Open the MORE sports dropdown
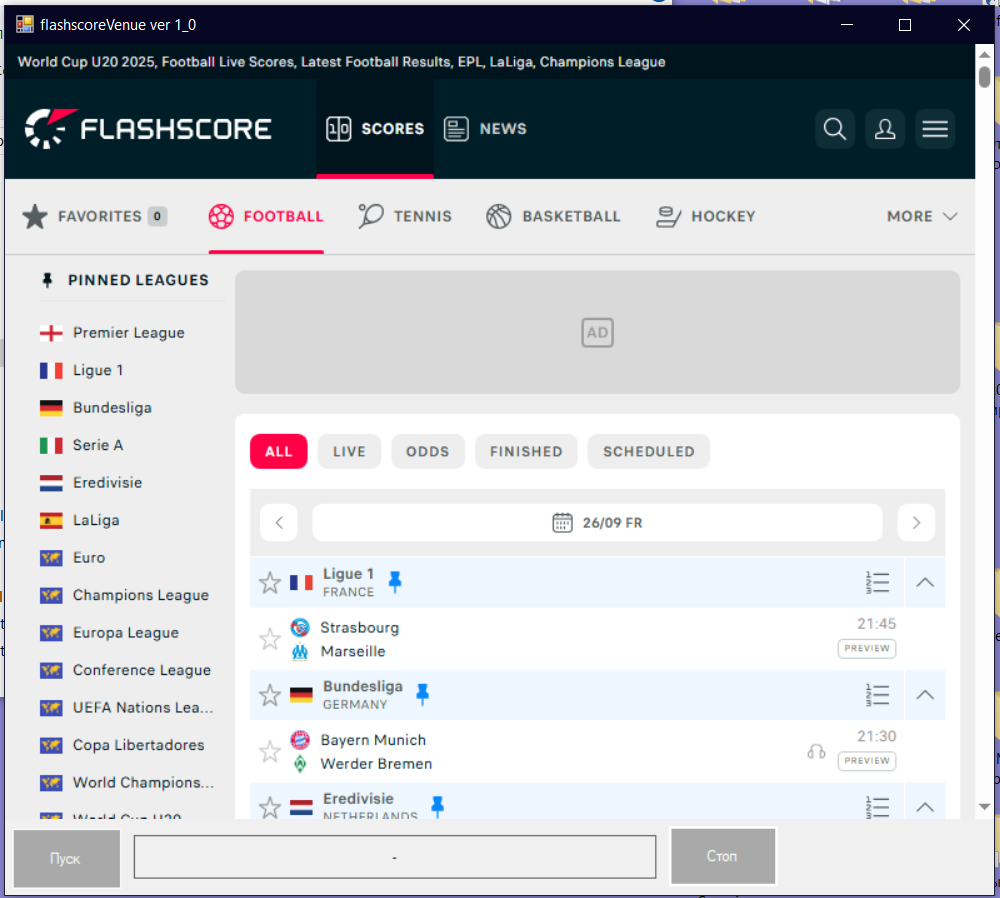1000x898 pixels. click(x=920, y=216)
